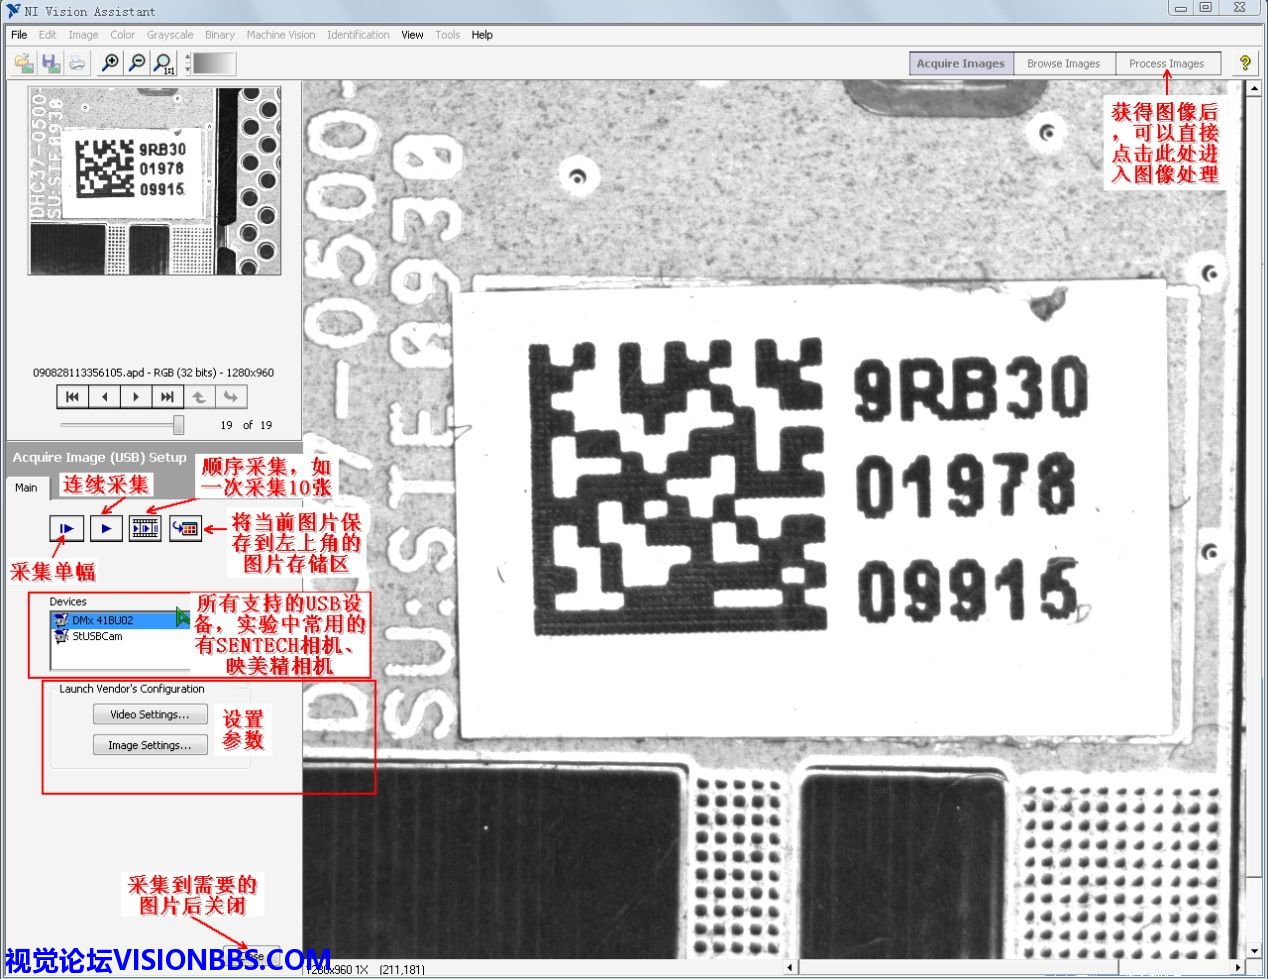Click the image browser position slider
This screenshot has width=1268, height=979.
pos(179,425)
